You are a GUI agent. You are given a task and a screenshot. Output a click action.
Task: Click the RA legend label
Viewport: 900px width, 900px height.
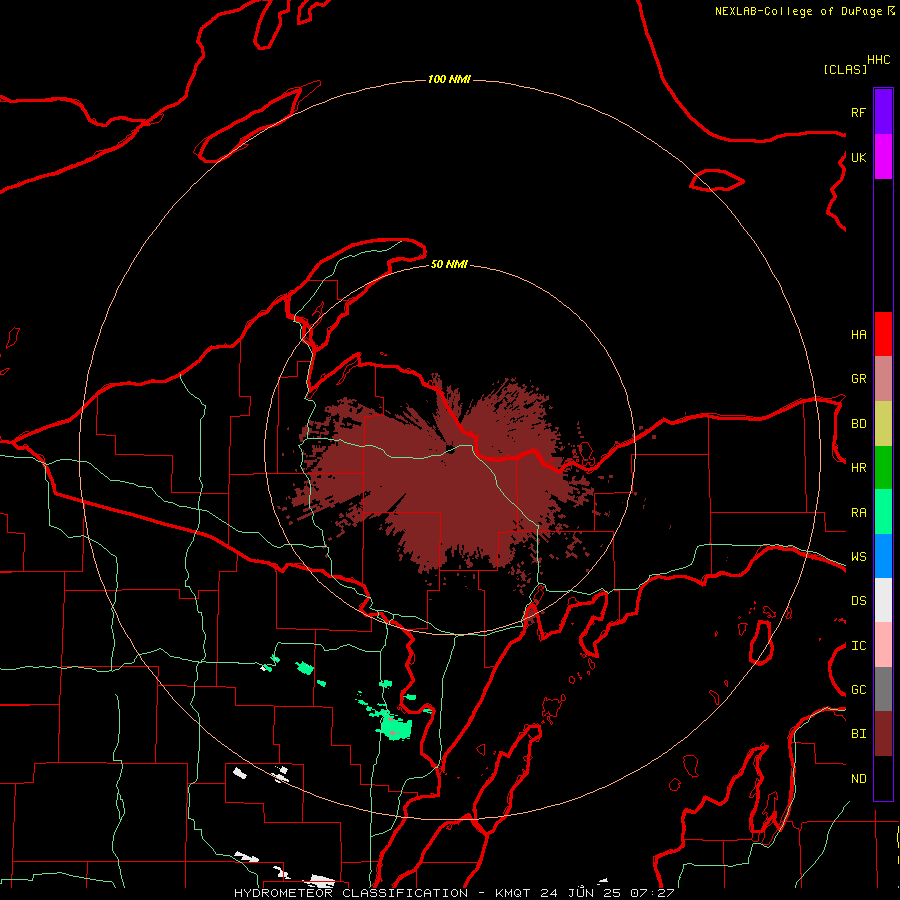[x=858, y=513]
